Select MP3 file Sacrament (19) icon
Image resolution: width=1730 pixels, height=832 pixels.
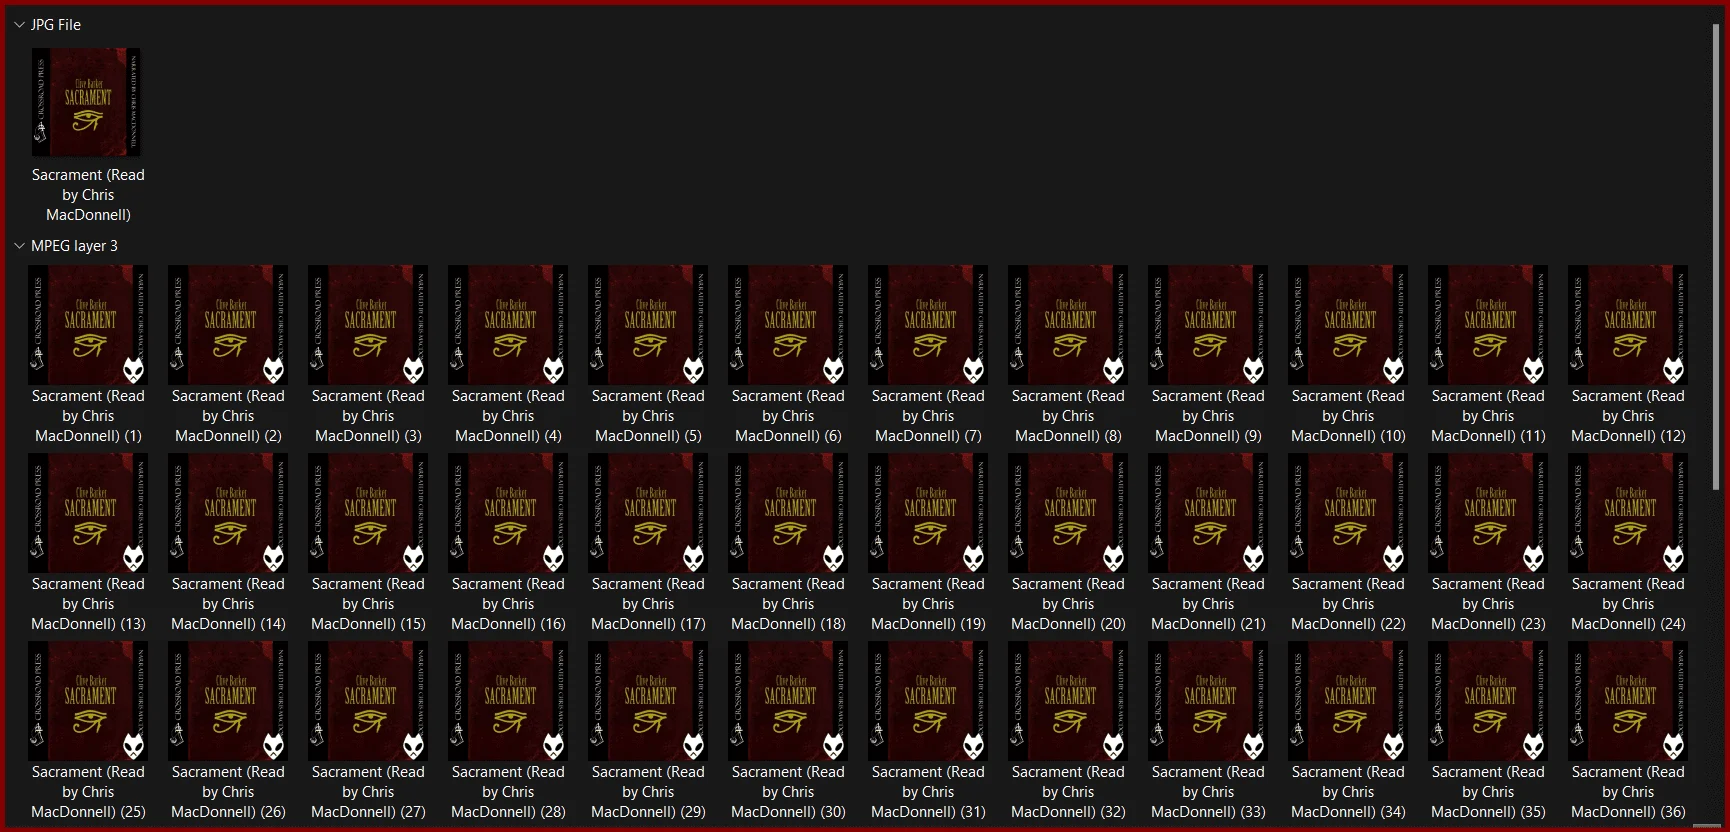click(x=928, y=513)
